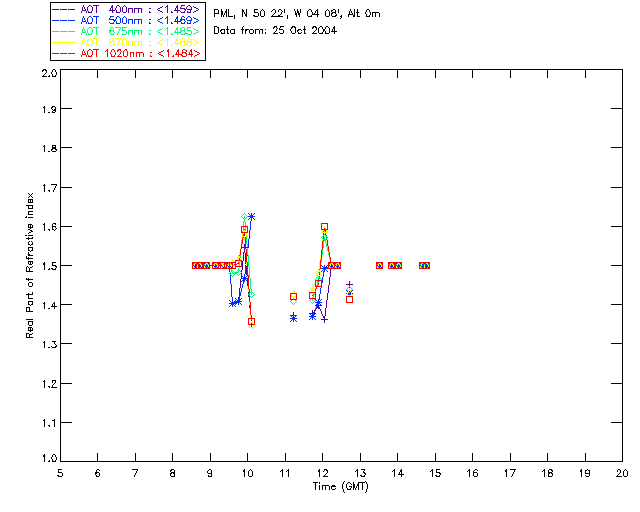Click the x-axis tick label 8
The height and width of the screenshot is (512, 640).
click(173, 473)
